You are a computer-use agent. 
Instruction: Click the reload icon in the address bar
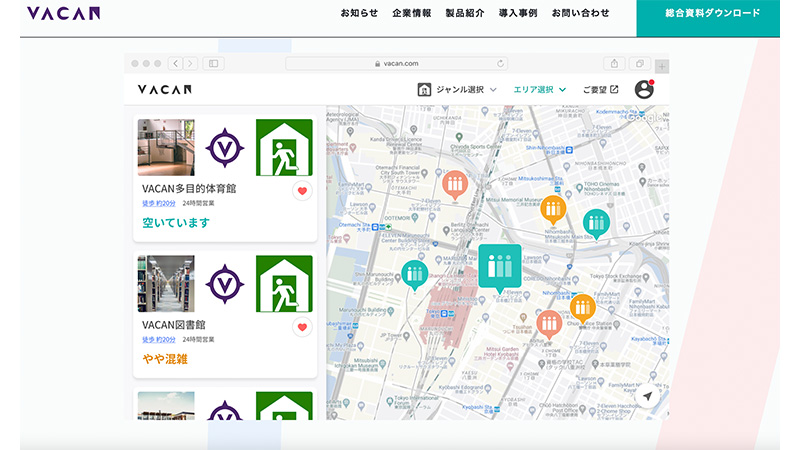coord(501,63)
